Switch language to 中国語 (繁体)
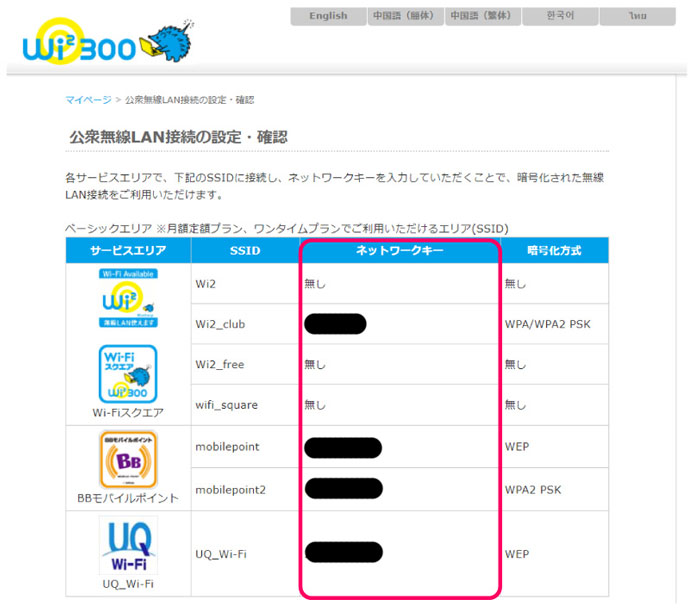The image size is (700, 609). tap(483, 16)
